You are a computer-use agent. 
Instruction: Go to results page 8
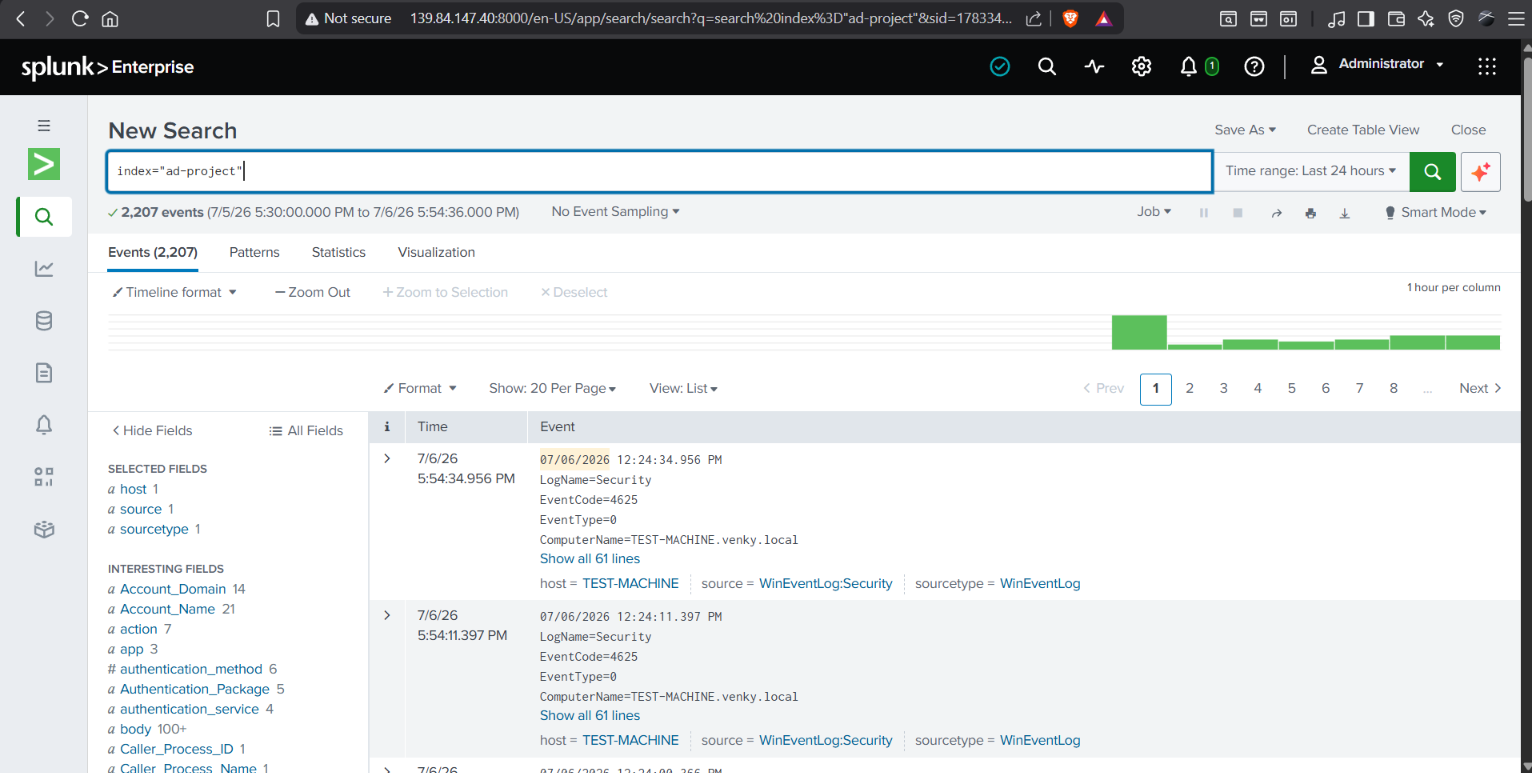click(x=1393, y=388)
